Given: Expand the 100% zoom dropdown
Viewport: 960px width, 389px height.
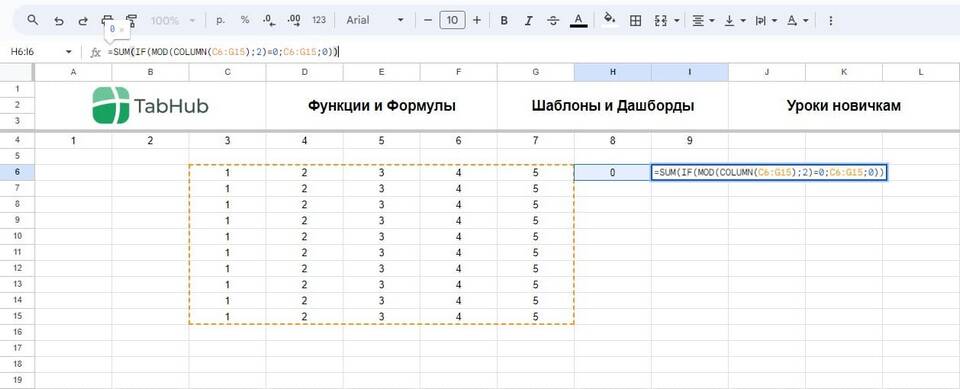Looking at the screenshot, I should point(173,20).
